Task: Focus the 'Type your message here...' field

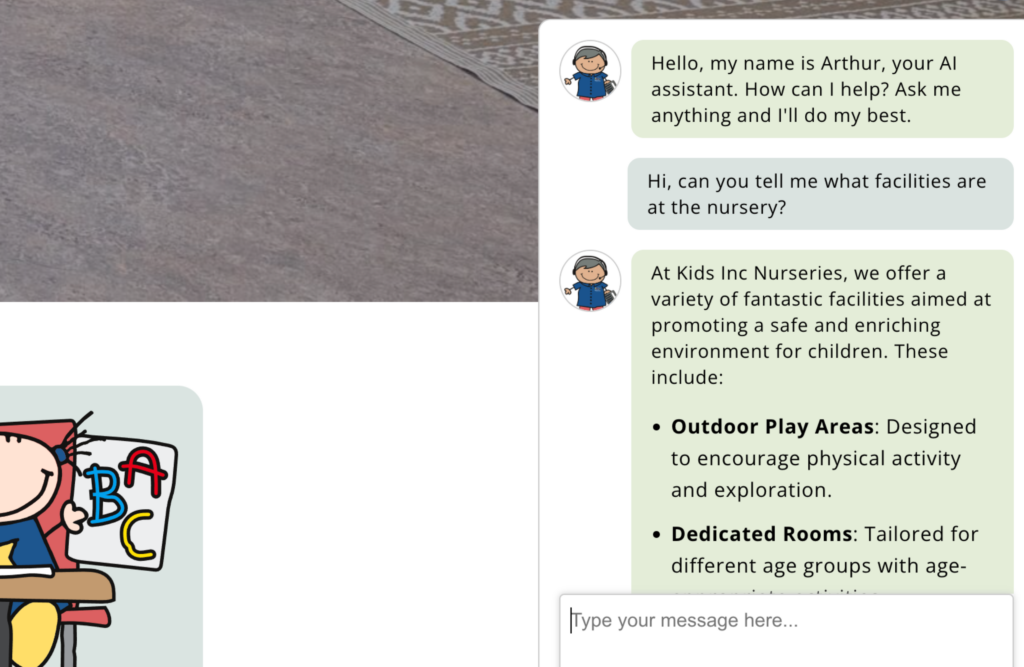Action: coord(786,630)
